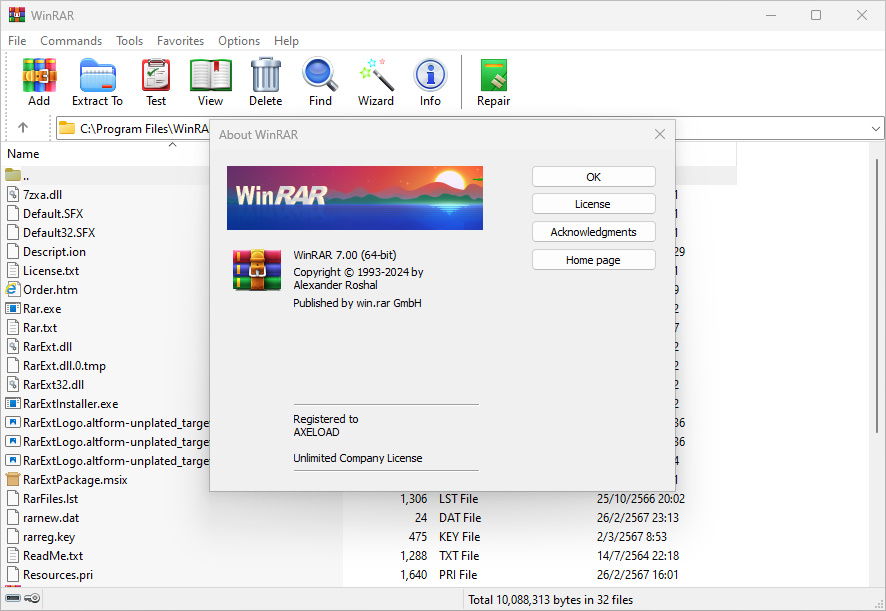886x611 pixels.
Task: Select the parent folder '..' icon
Action: point(12,175)
